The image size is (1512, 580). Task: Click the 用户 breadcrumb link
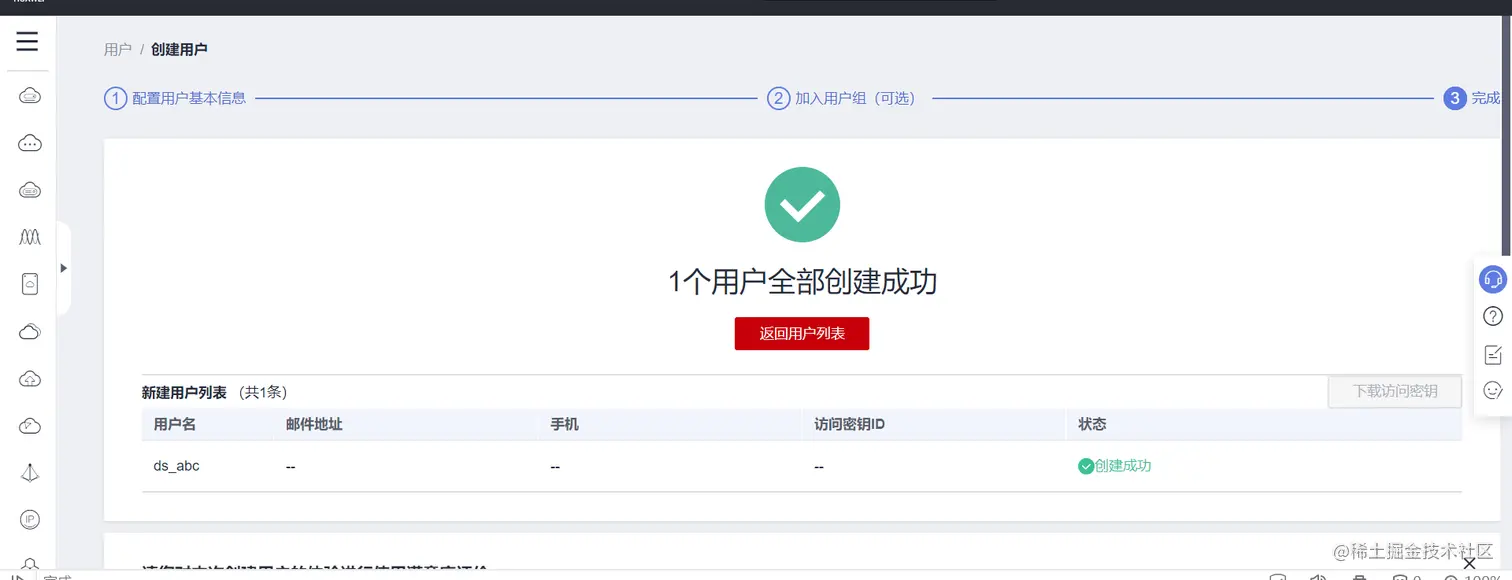tap(118, 49)
